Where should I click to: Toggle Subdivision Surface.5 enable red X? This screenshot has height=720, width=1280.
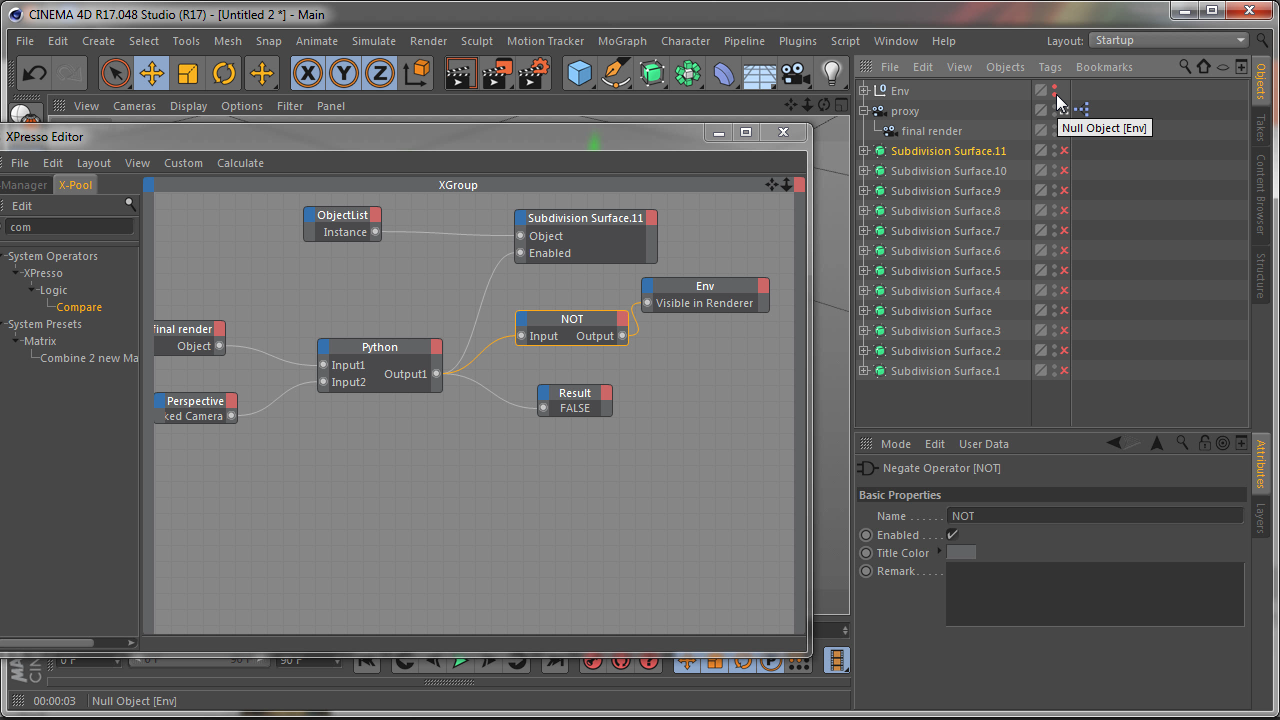coord(1065,271)
